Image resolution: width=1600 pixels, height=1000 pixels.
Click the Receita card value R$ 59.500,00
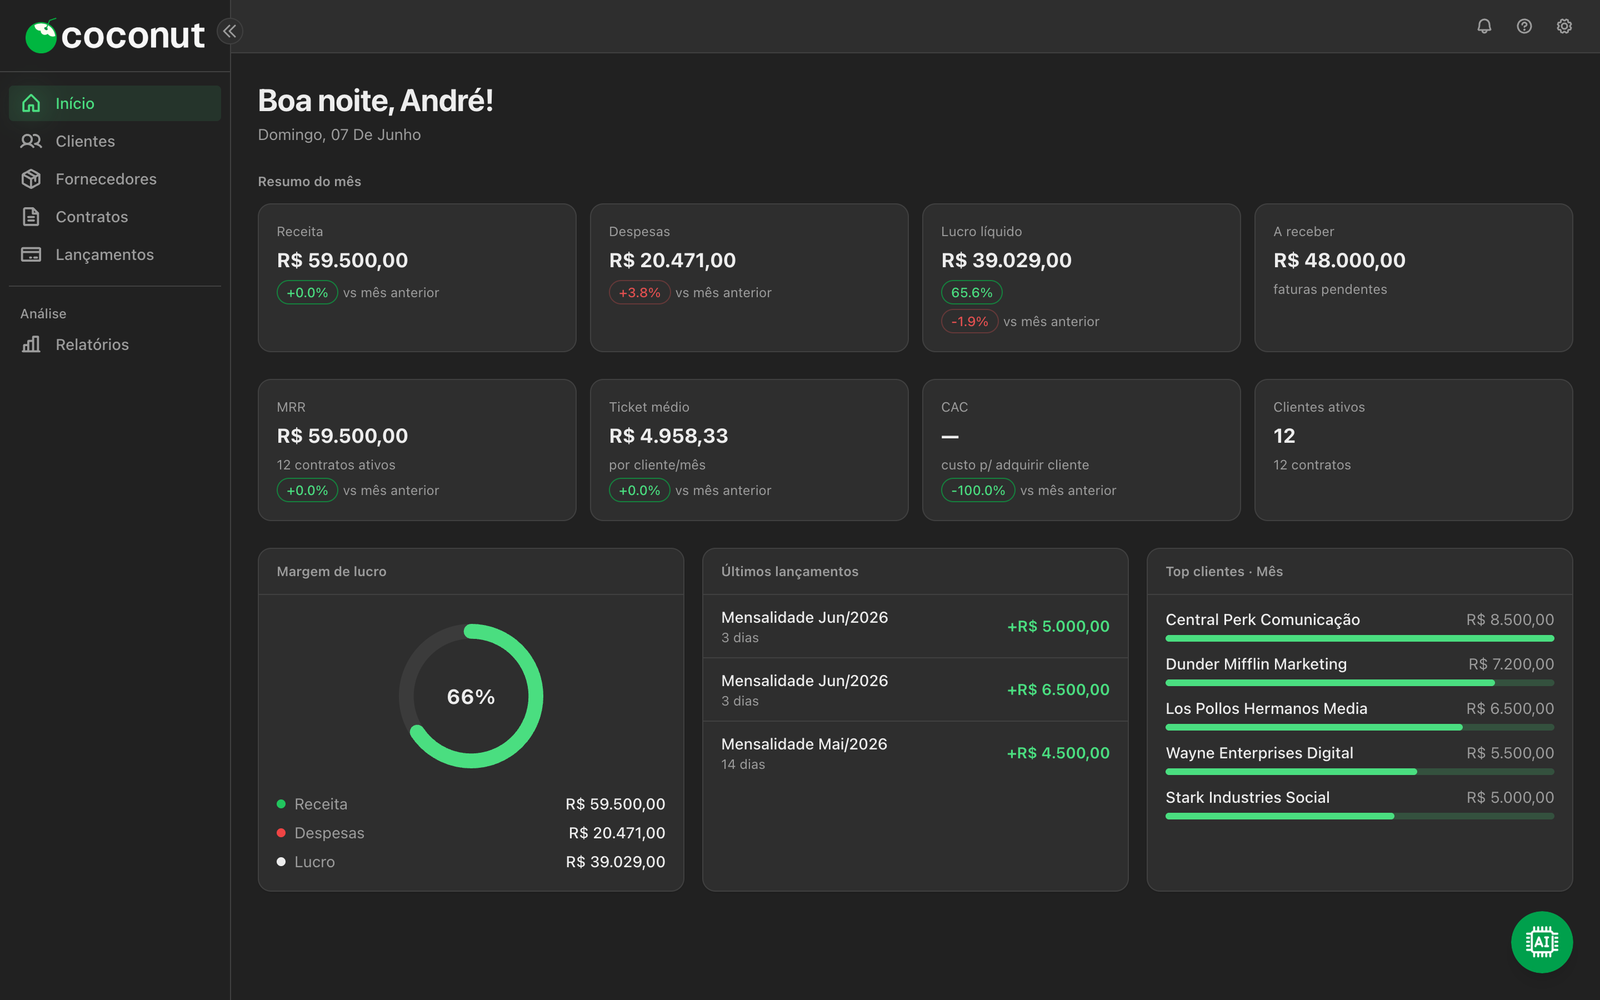pos(342,260)
